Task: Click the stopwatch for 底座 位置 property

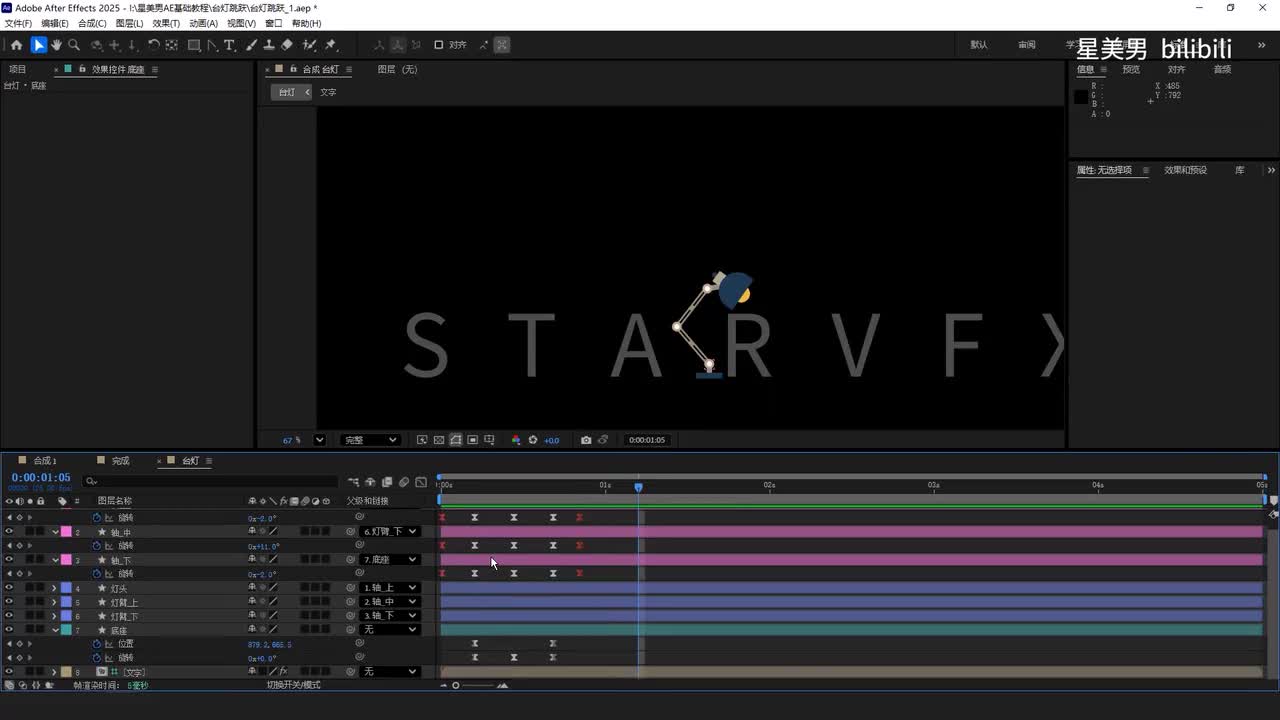Action: coord(98,644)
